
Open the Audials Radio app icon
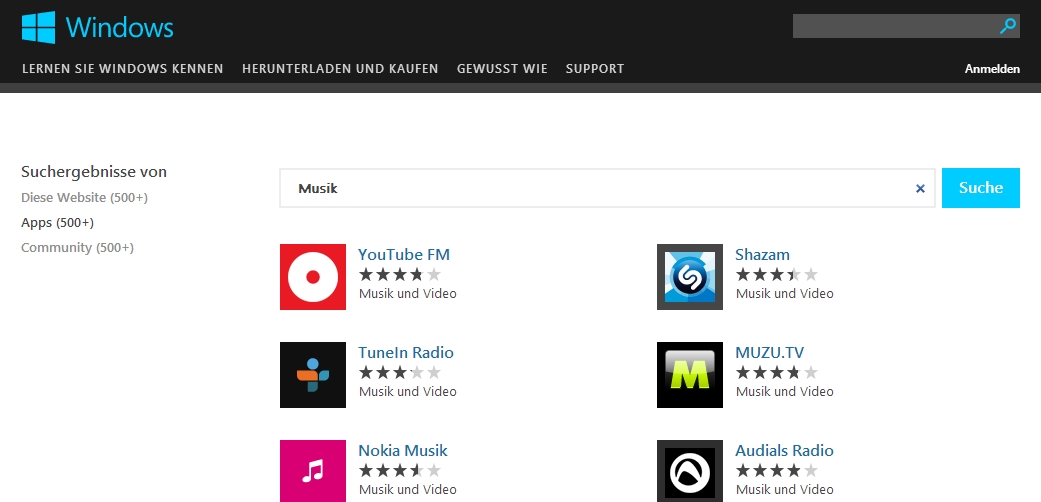tap(690, 471)
